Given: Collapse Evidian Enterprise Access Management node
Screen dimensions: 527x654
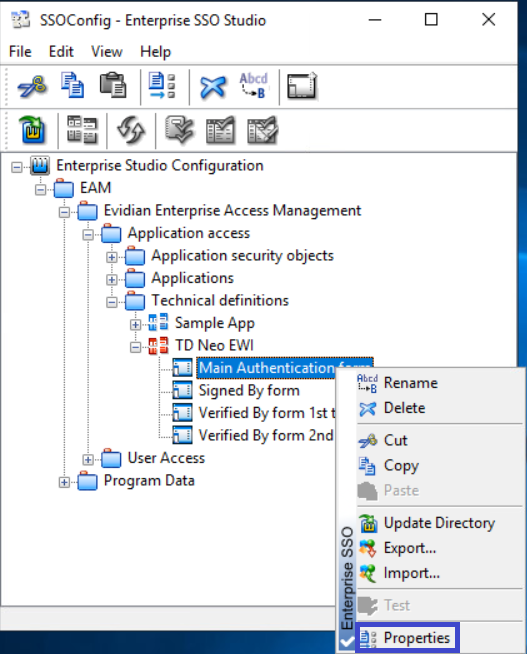Looking at the screenshot, I should click(64, 212).
